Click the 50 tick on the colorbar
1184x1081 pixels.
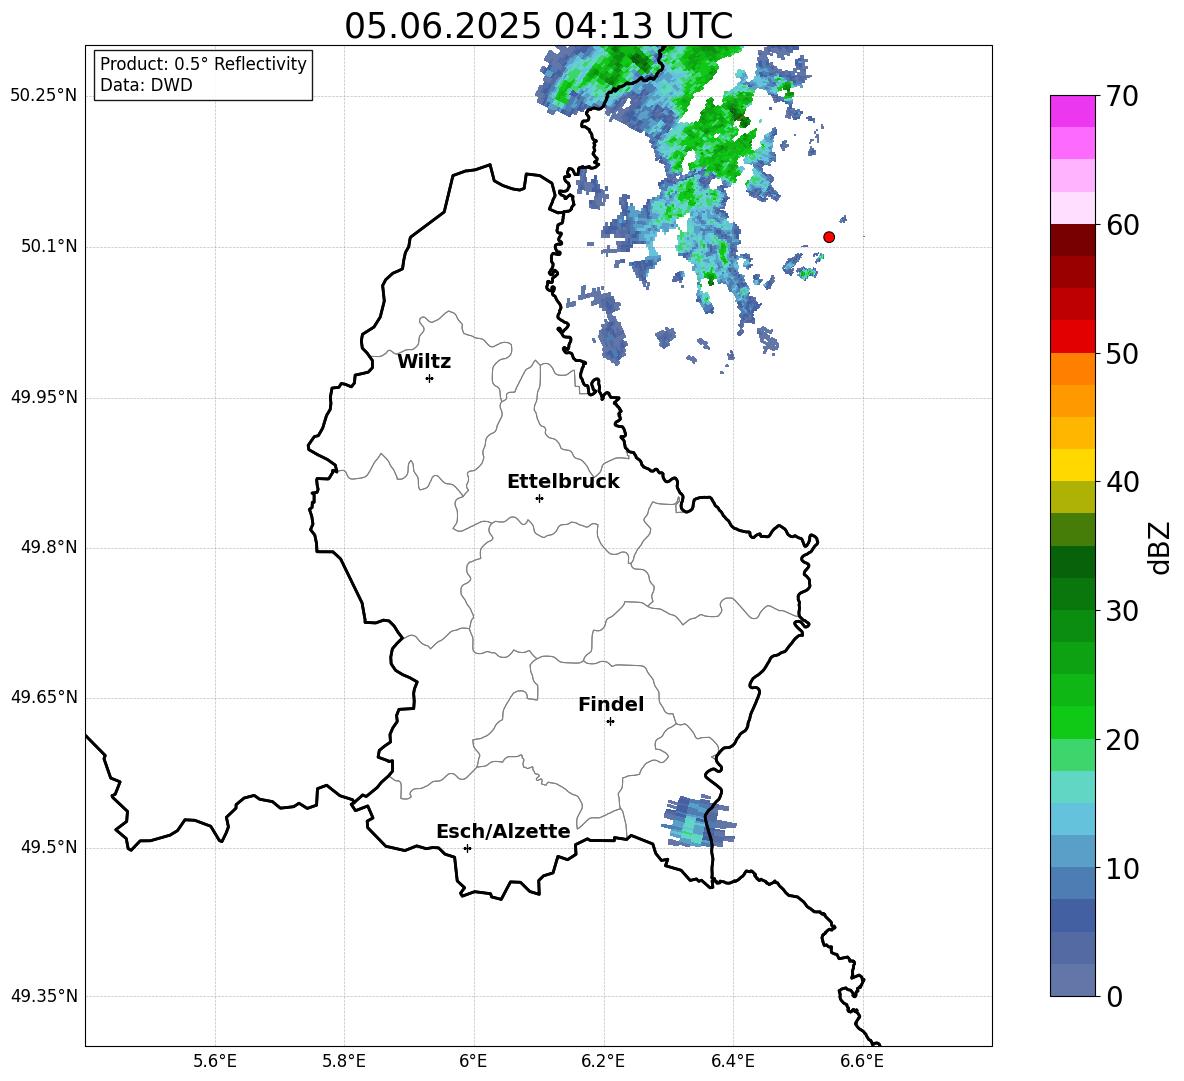[x=1123, y=353]
